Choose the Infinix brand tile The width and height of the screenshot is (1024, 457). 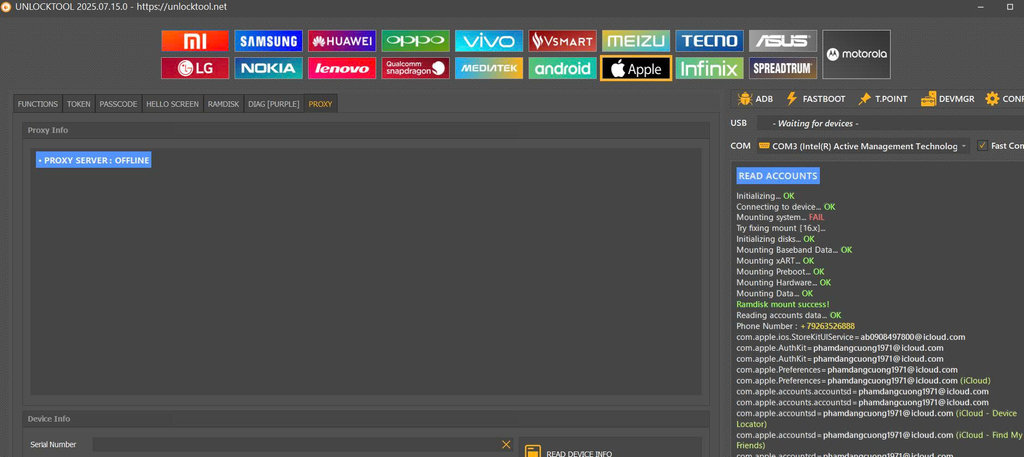coord(709,68)
